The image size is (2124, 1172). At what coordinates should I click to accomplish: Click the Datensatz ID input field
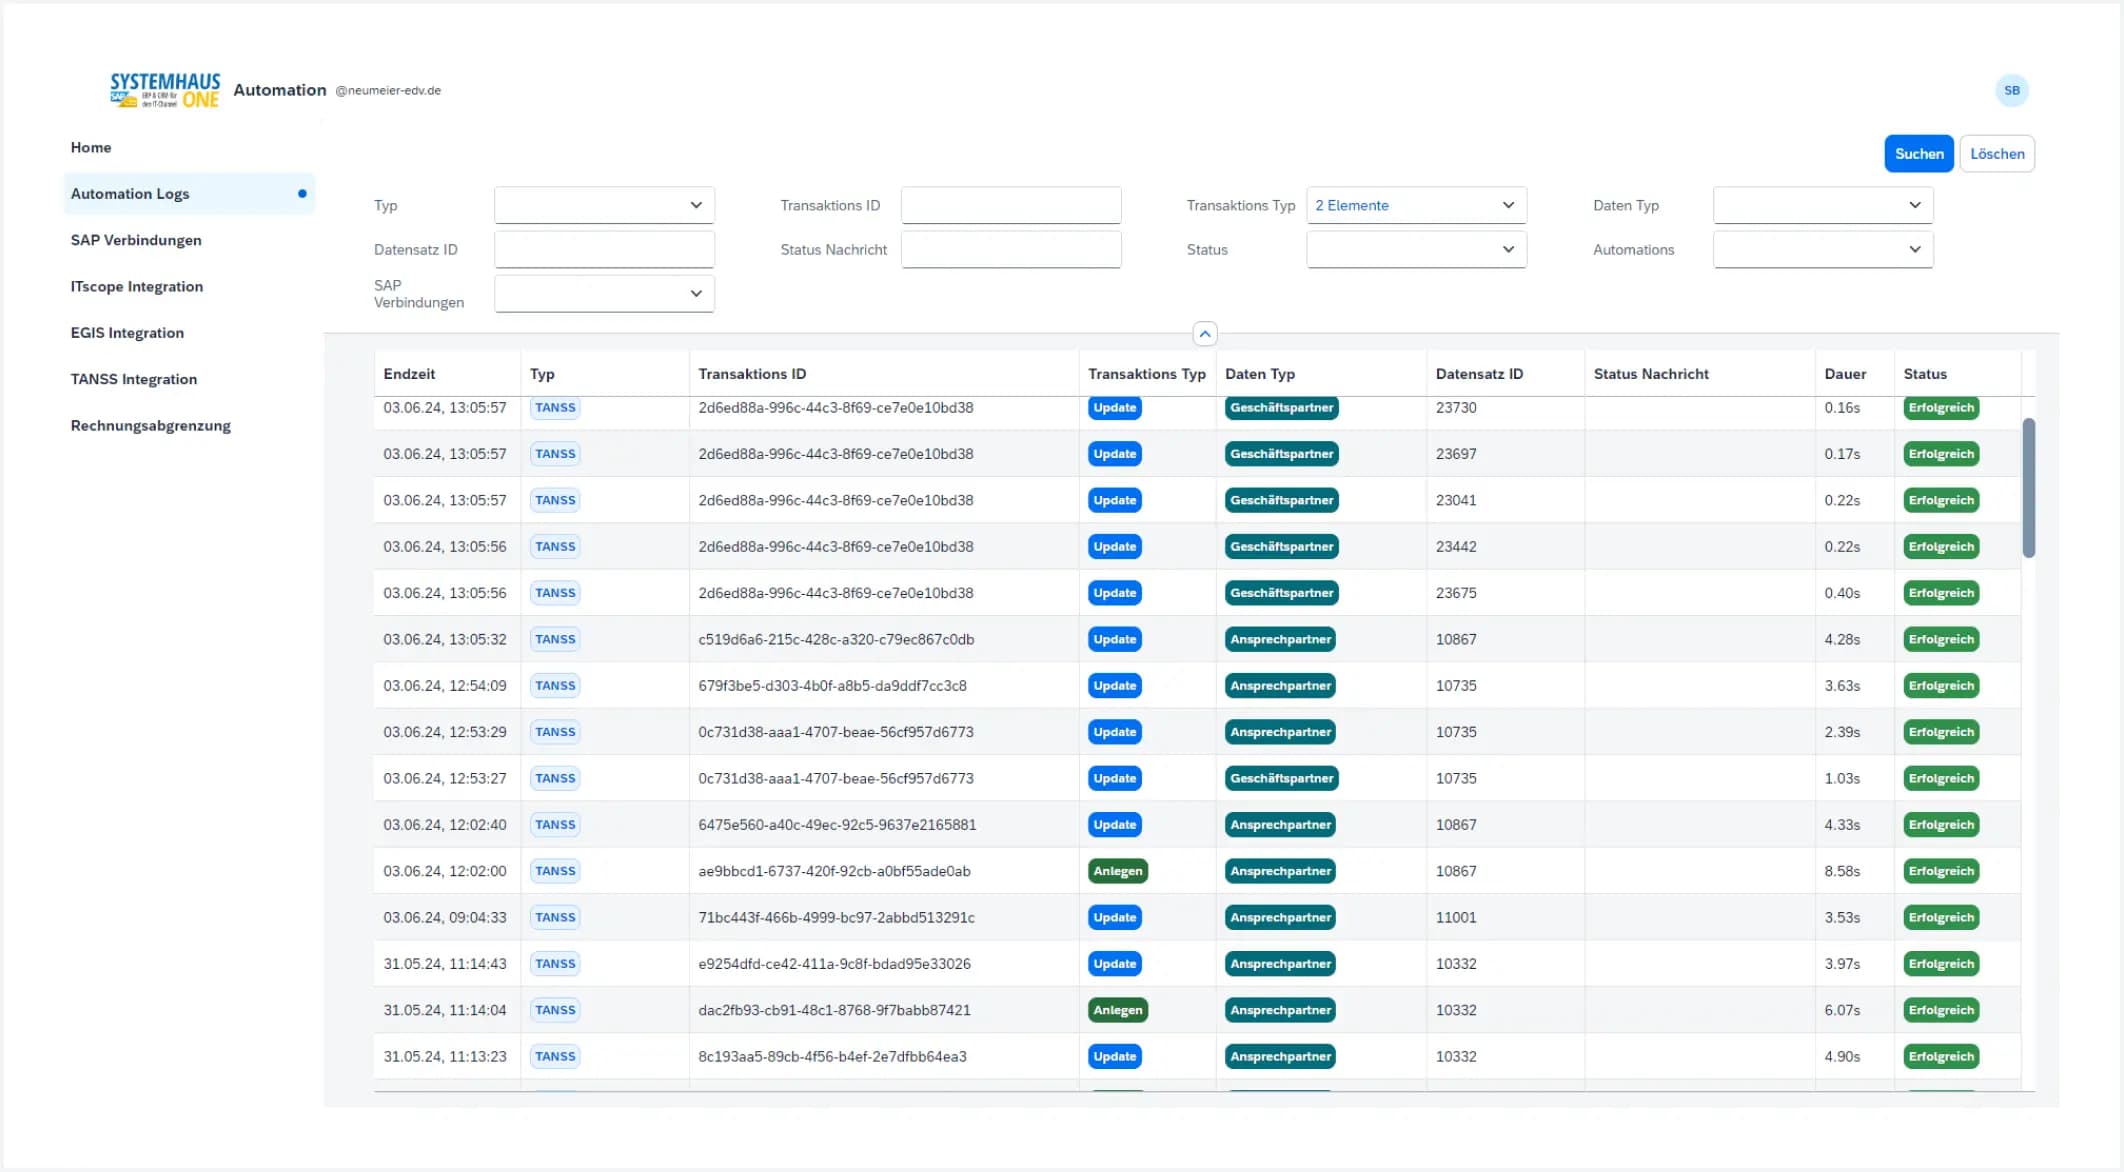[604, 250]
